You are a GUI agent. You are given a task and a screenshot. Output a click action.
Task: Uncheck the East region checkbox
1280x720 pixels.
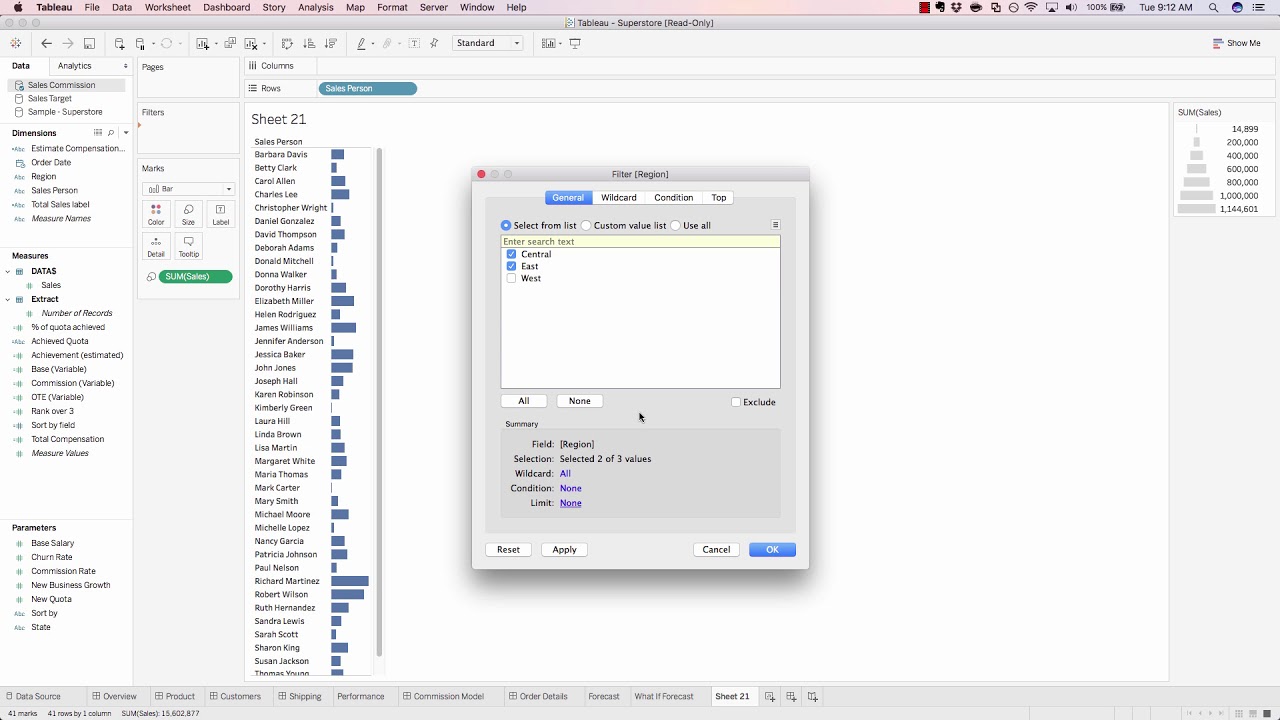(x=511, y=266)
